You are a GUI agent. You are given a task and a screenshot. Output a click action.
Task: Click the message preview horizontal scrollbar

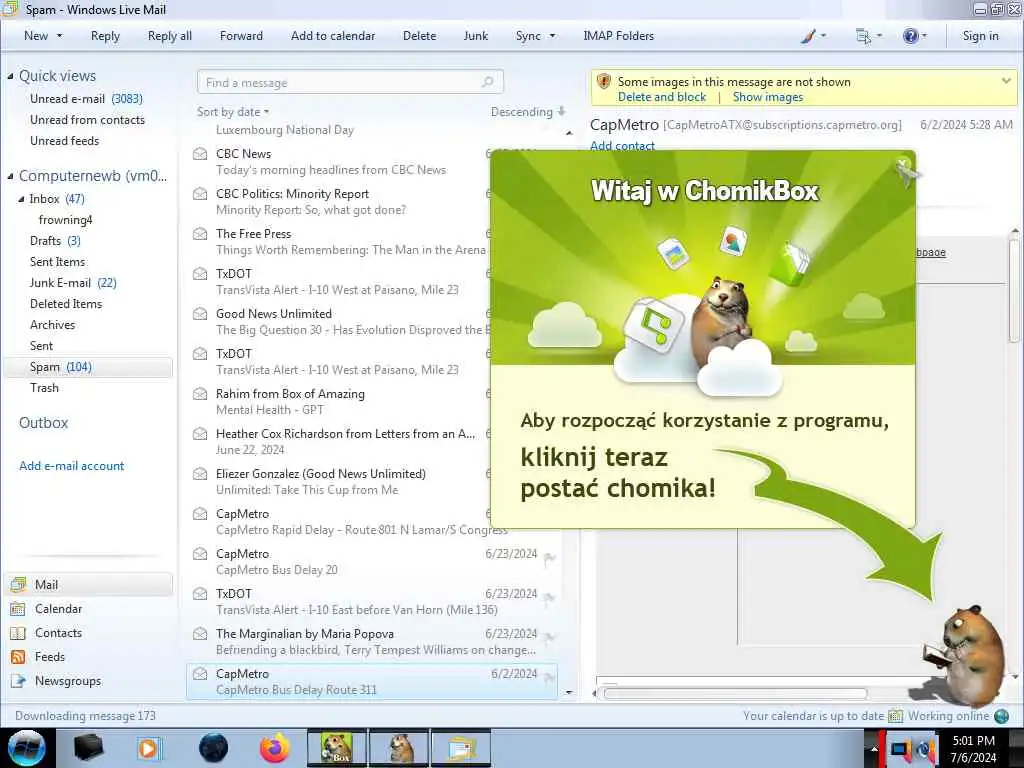pyautogui.click(x=735, y=694)
